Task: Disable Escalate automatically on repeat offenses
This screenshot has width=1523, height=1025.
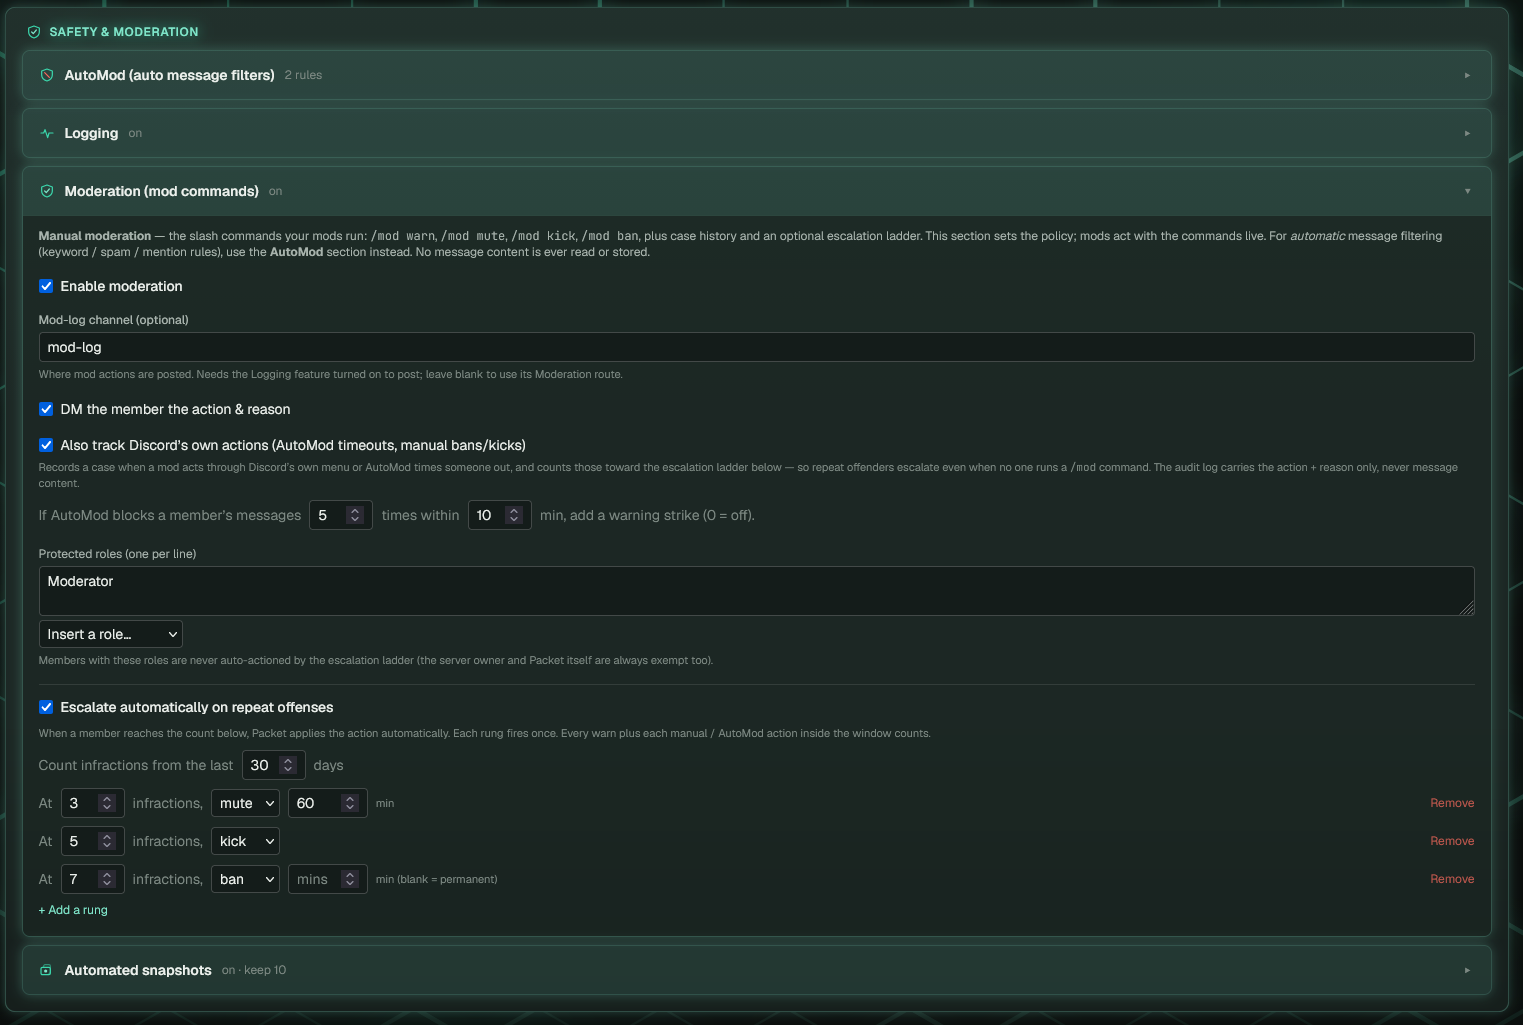Action: click(x=46, y=707)
